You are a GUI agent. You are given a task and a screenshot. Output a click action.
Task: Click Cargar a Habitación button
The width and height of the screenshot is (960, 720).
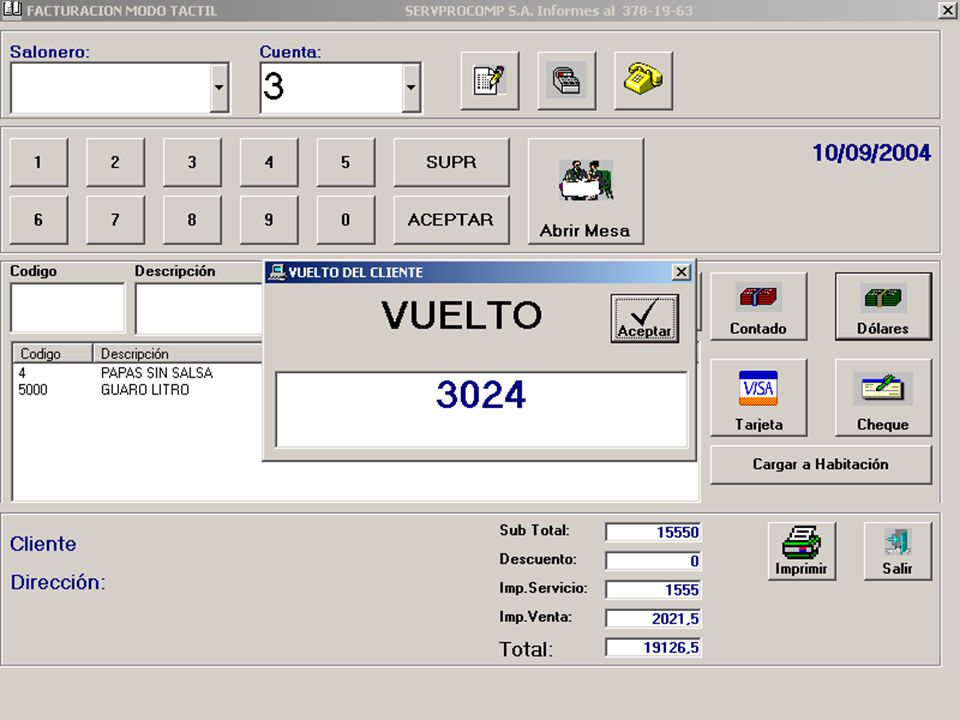[x=821, y=465]
